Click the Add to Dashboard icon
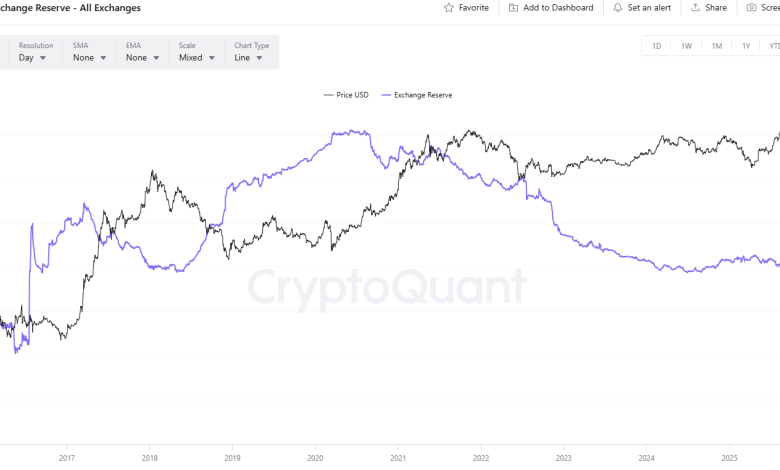The height and width of the screenshot is (470, 780). tap(513, 8)
